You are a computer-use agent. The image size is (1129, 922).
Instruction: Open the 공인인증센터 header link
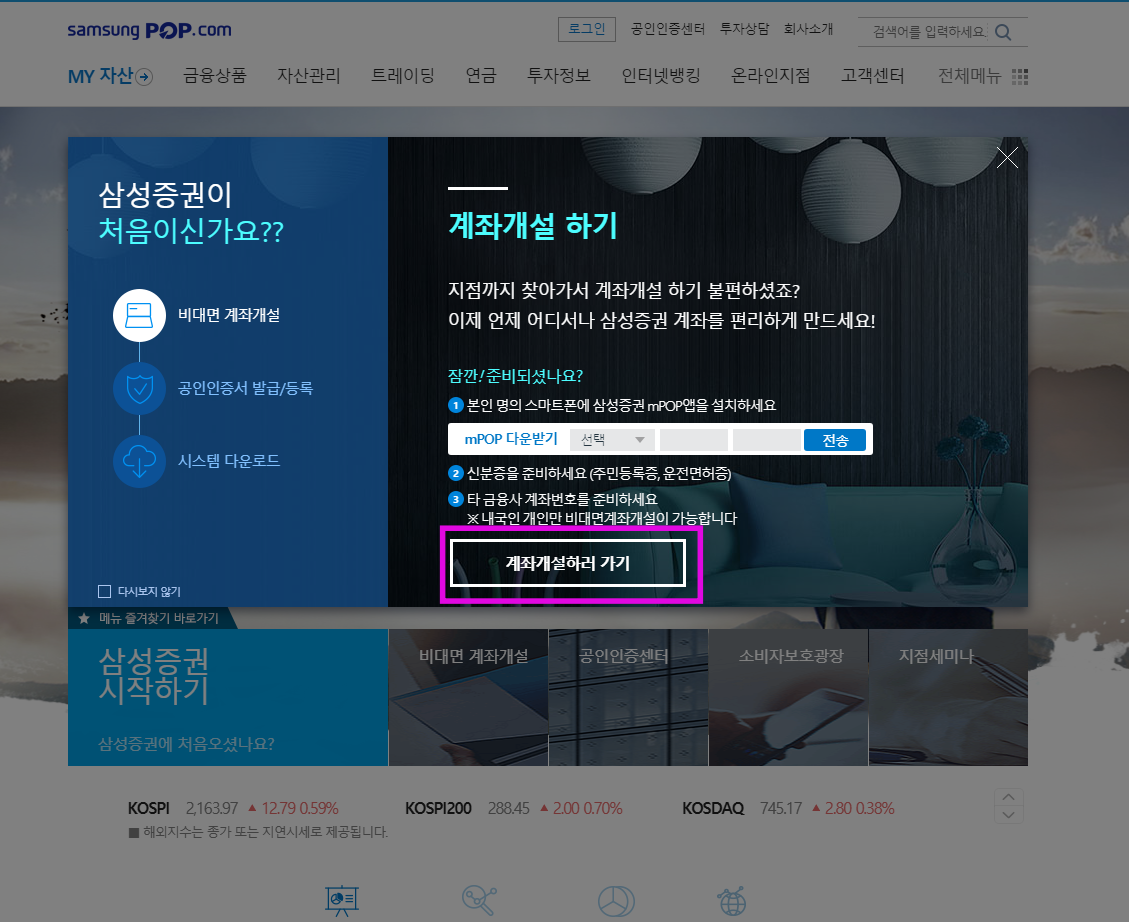pyautogui.click(x=667, y=29)
